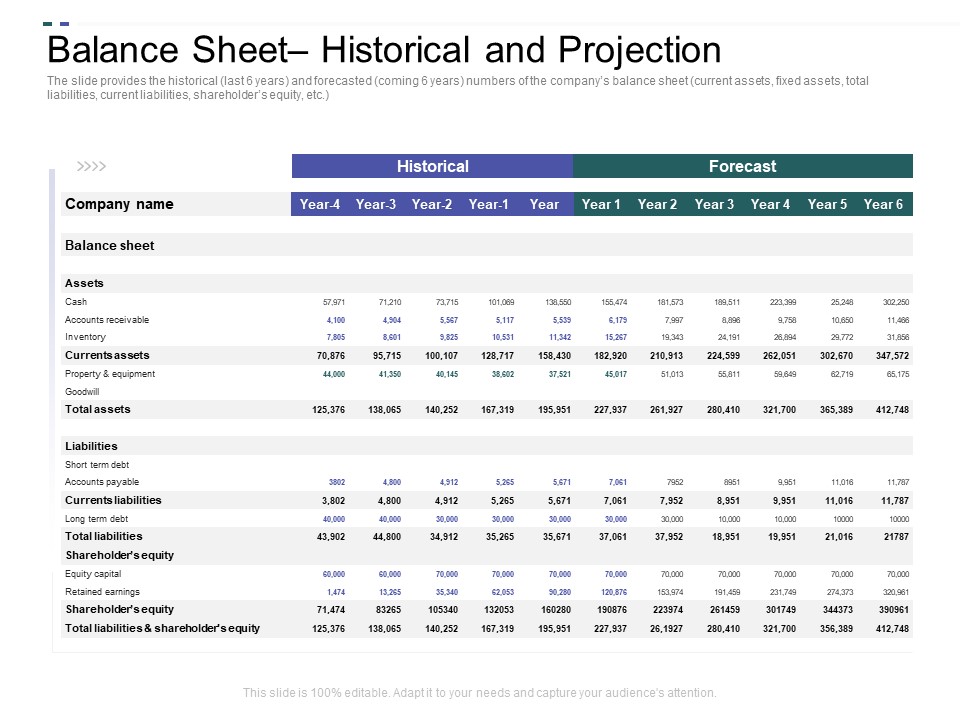Image resolution: width=960 pixels, height=720 pixels.
Task: Click Accounts payable value '3802'
Action: click(337, 482)
